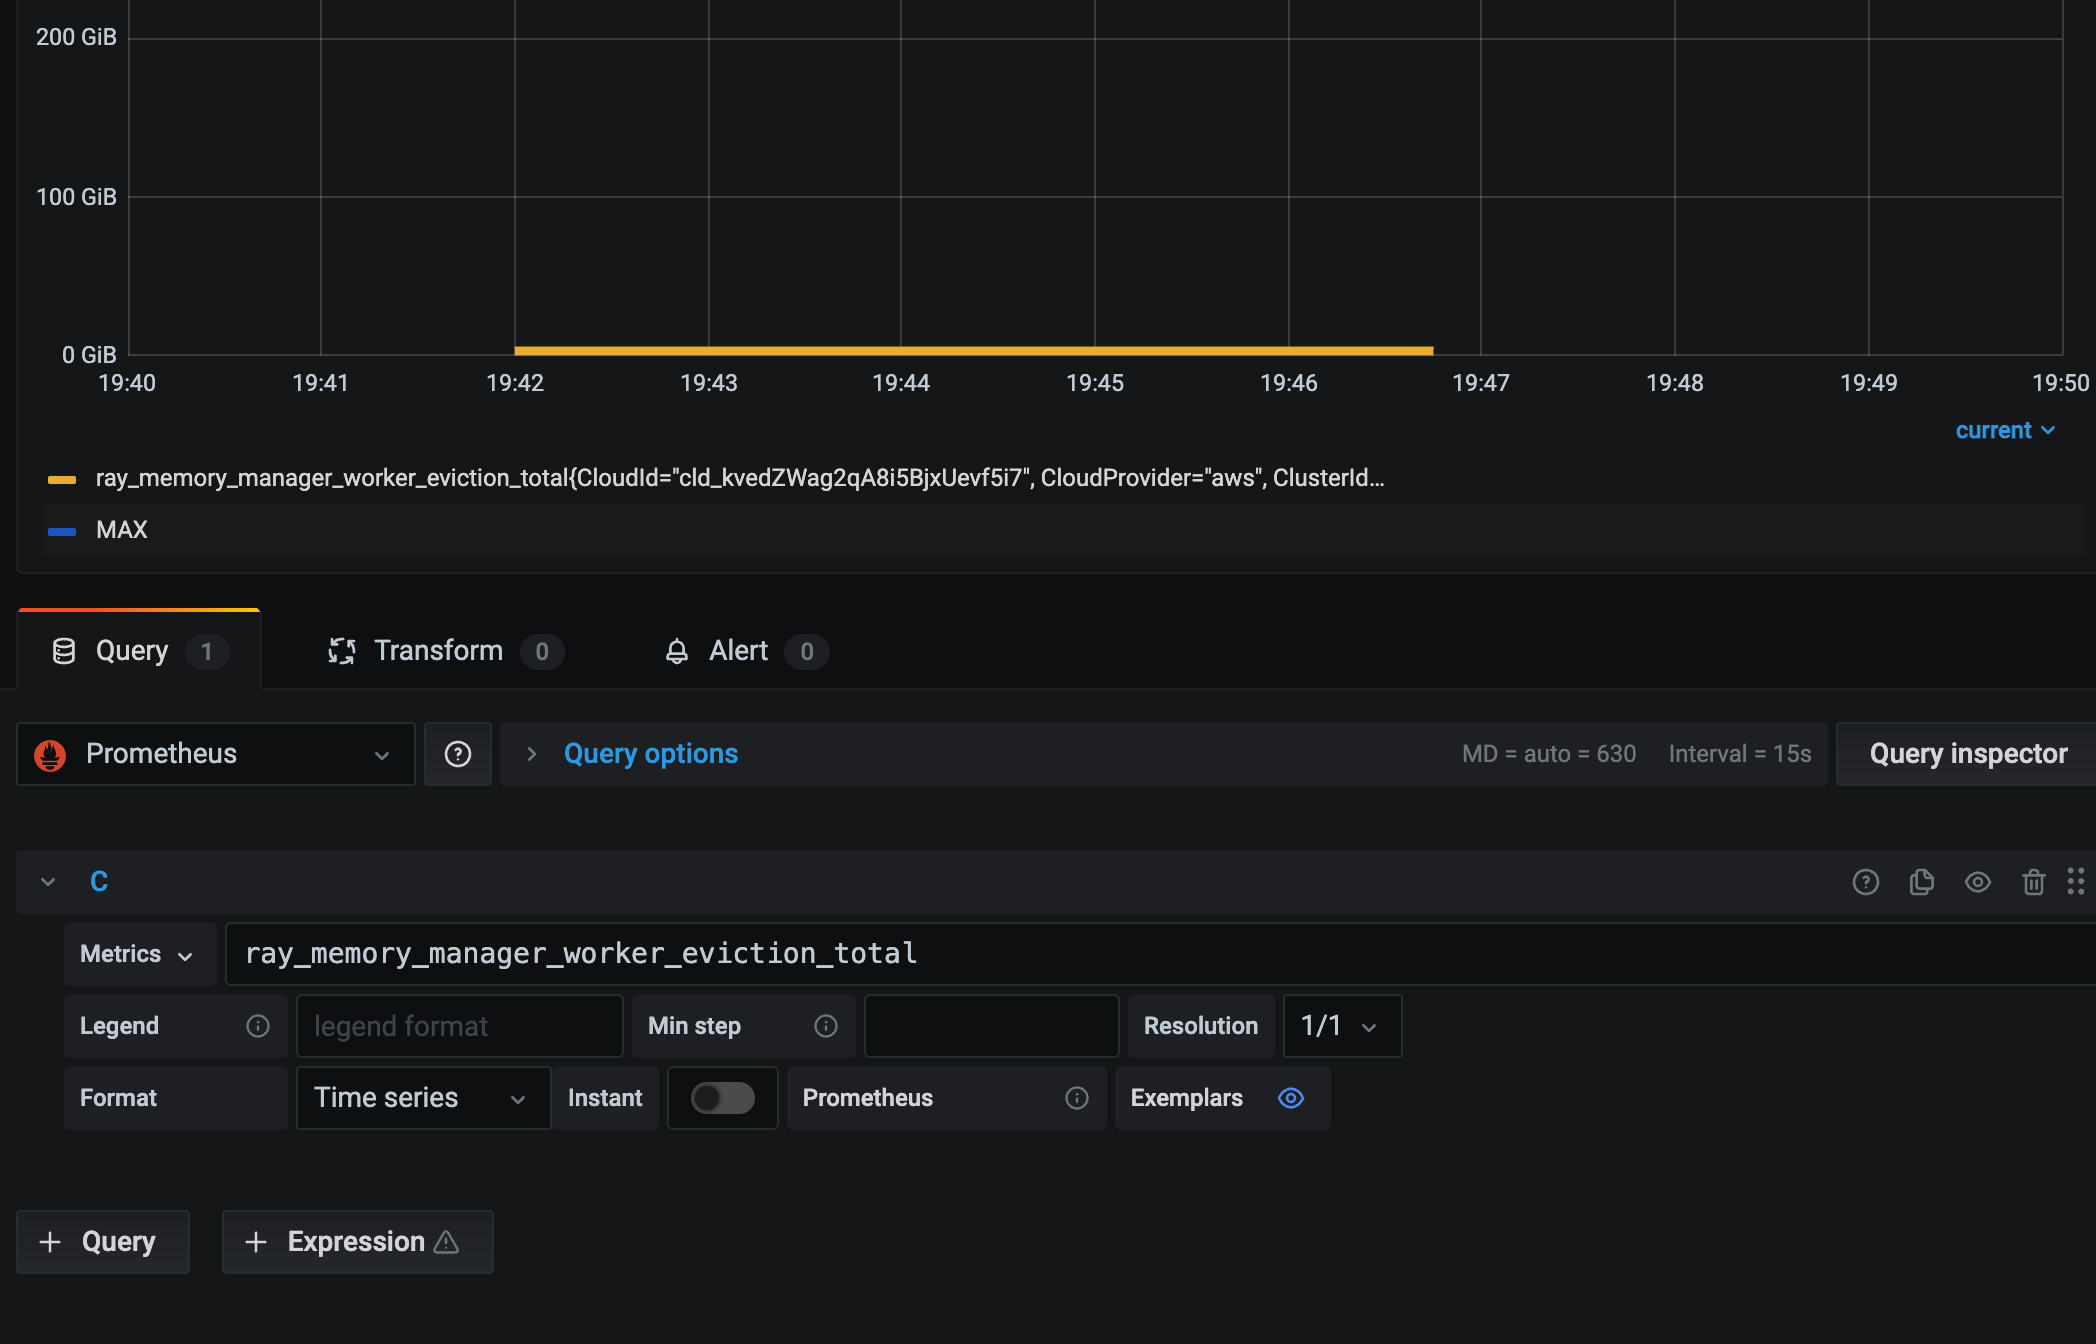Switch to the Query tab
The image size is (2096, 1344).
(139, 651)
